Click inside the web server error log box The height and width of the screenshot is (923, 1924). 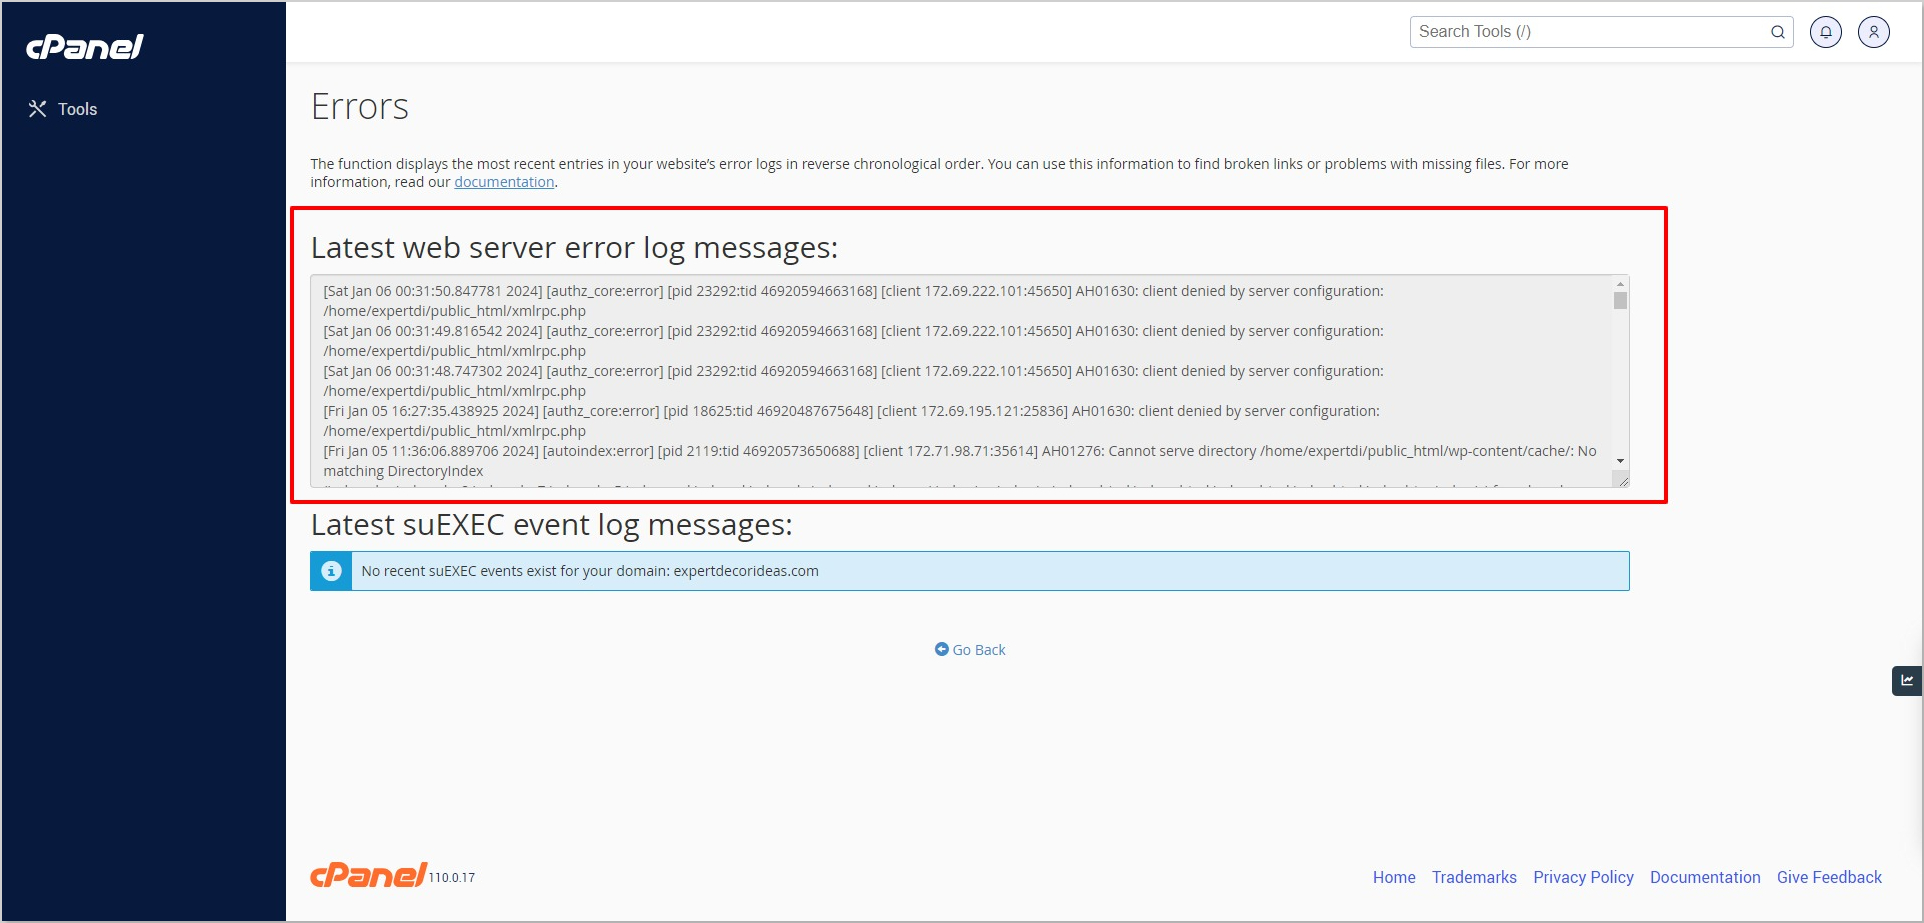[960, 380]
